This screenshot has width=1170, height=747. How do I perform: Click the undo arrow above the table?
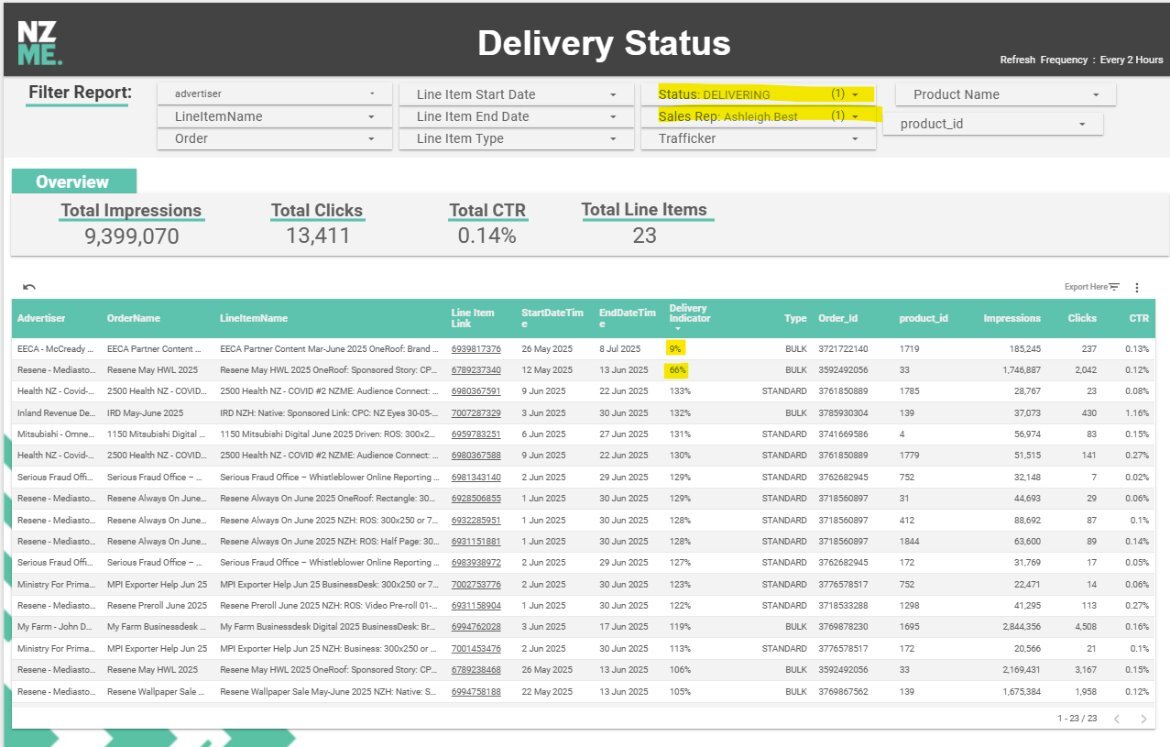(30, 287)
